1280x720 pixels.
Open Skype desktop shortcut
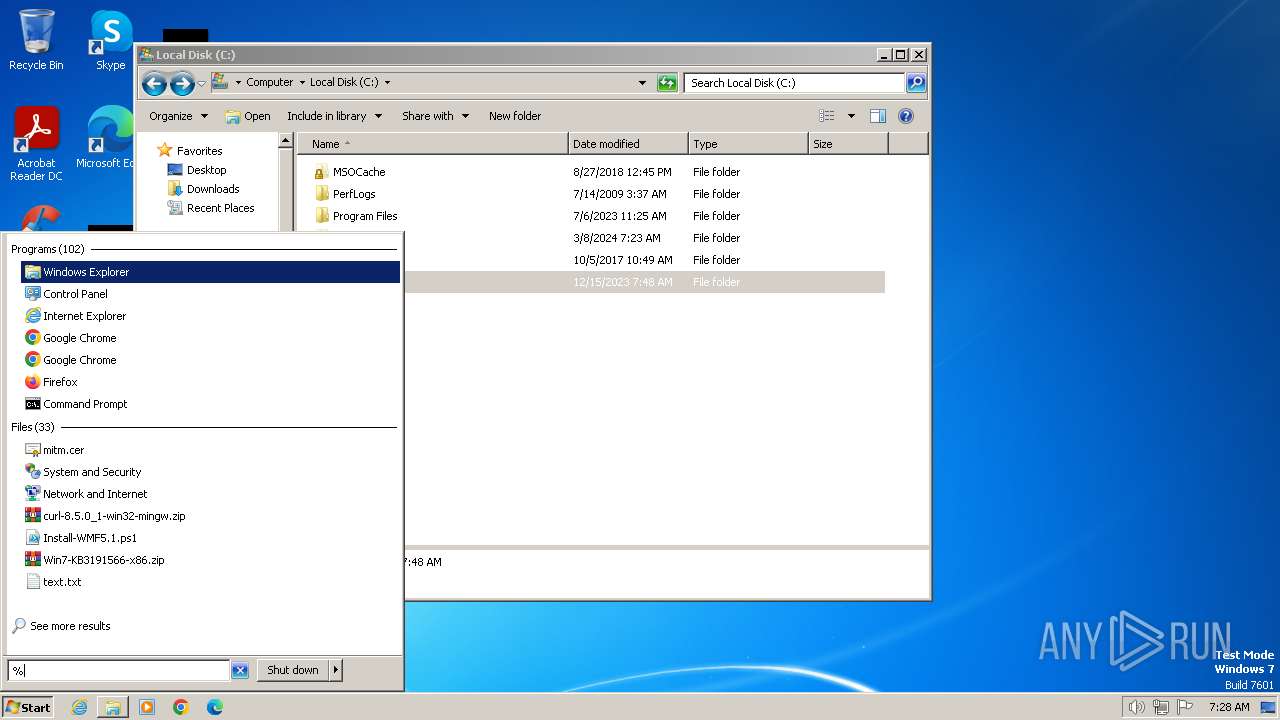coord(110,40)
